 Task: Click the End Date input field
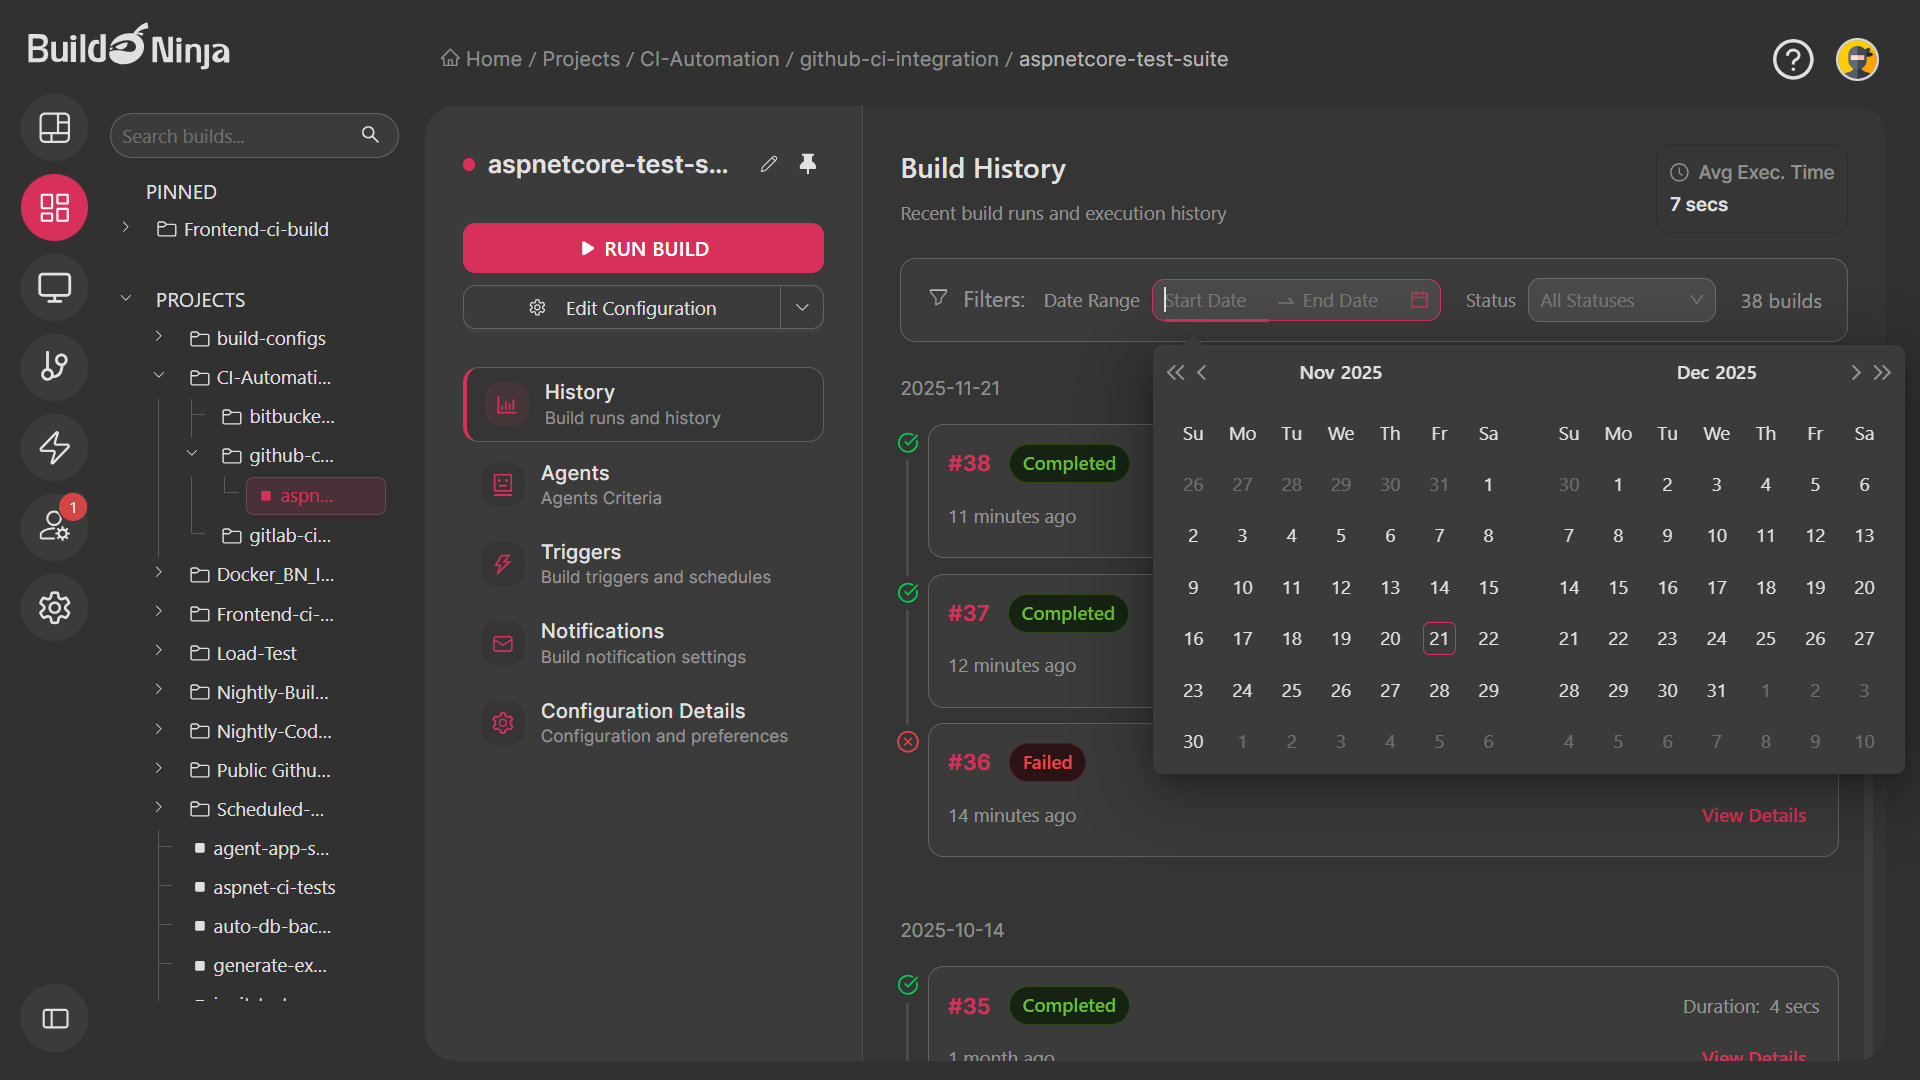click(x=1340, y=300)
